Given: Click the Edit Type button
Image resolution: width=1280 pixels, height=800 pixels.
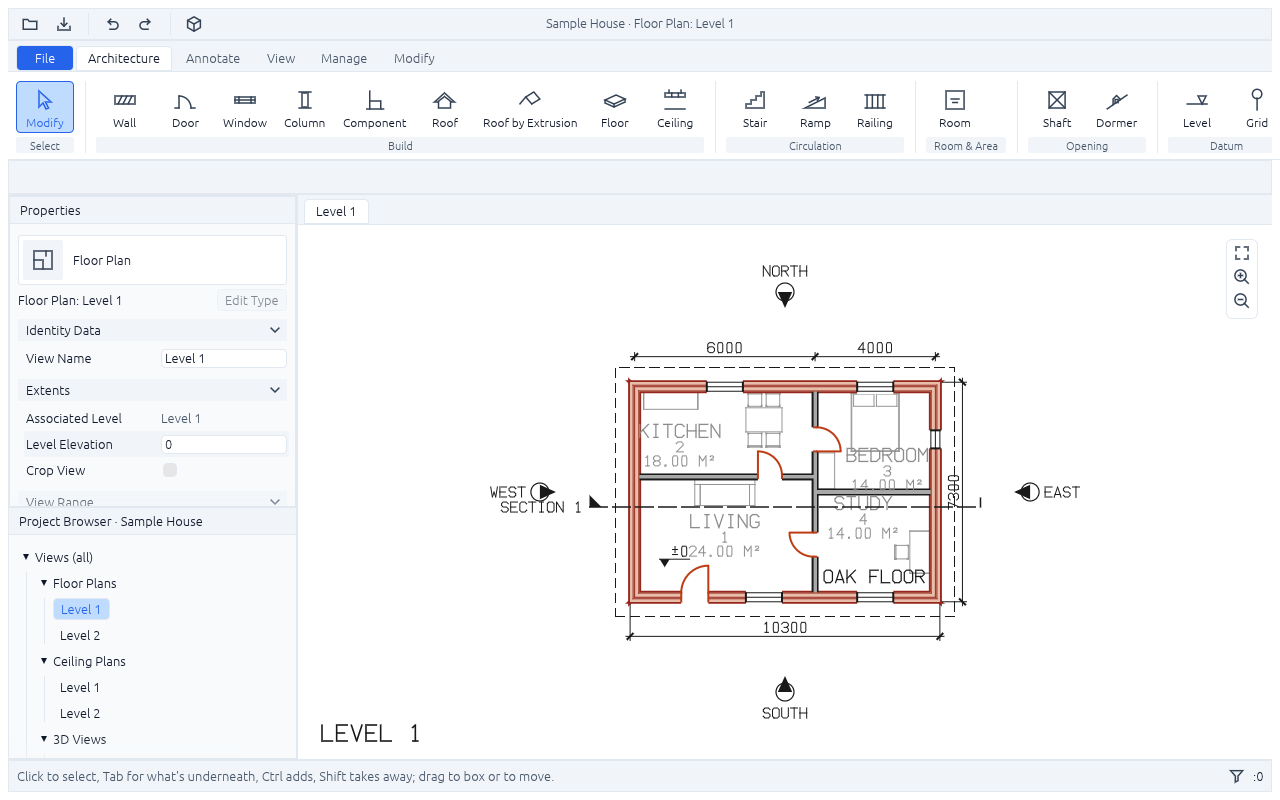Looking at the screenshot, I should [x=251, y=300].
